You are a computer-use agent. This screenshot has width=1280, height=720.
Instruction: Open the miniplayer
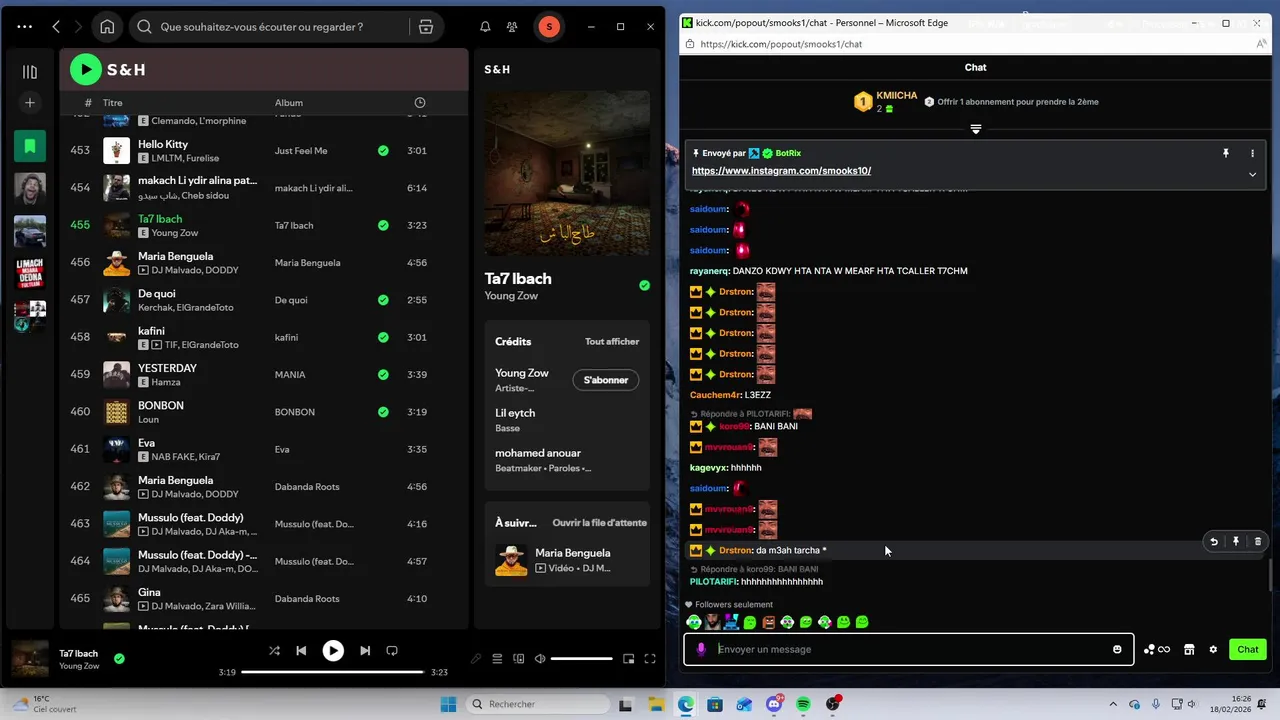coord(629,659)
